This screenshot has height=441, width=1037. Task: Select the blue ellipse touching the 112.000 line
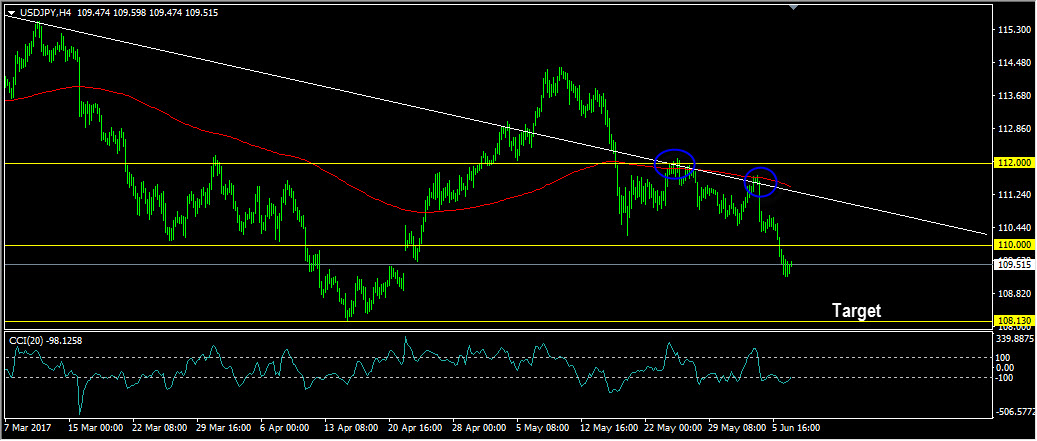[x=675, y=165]
